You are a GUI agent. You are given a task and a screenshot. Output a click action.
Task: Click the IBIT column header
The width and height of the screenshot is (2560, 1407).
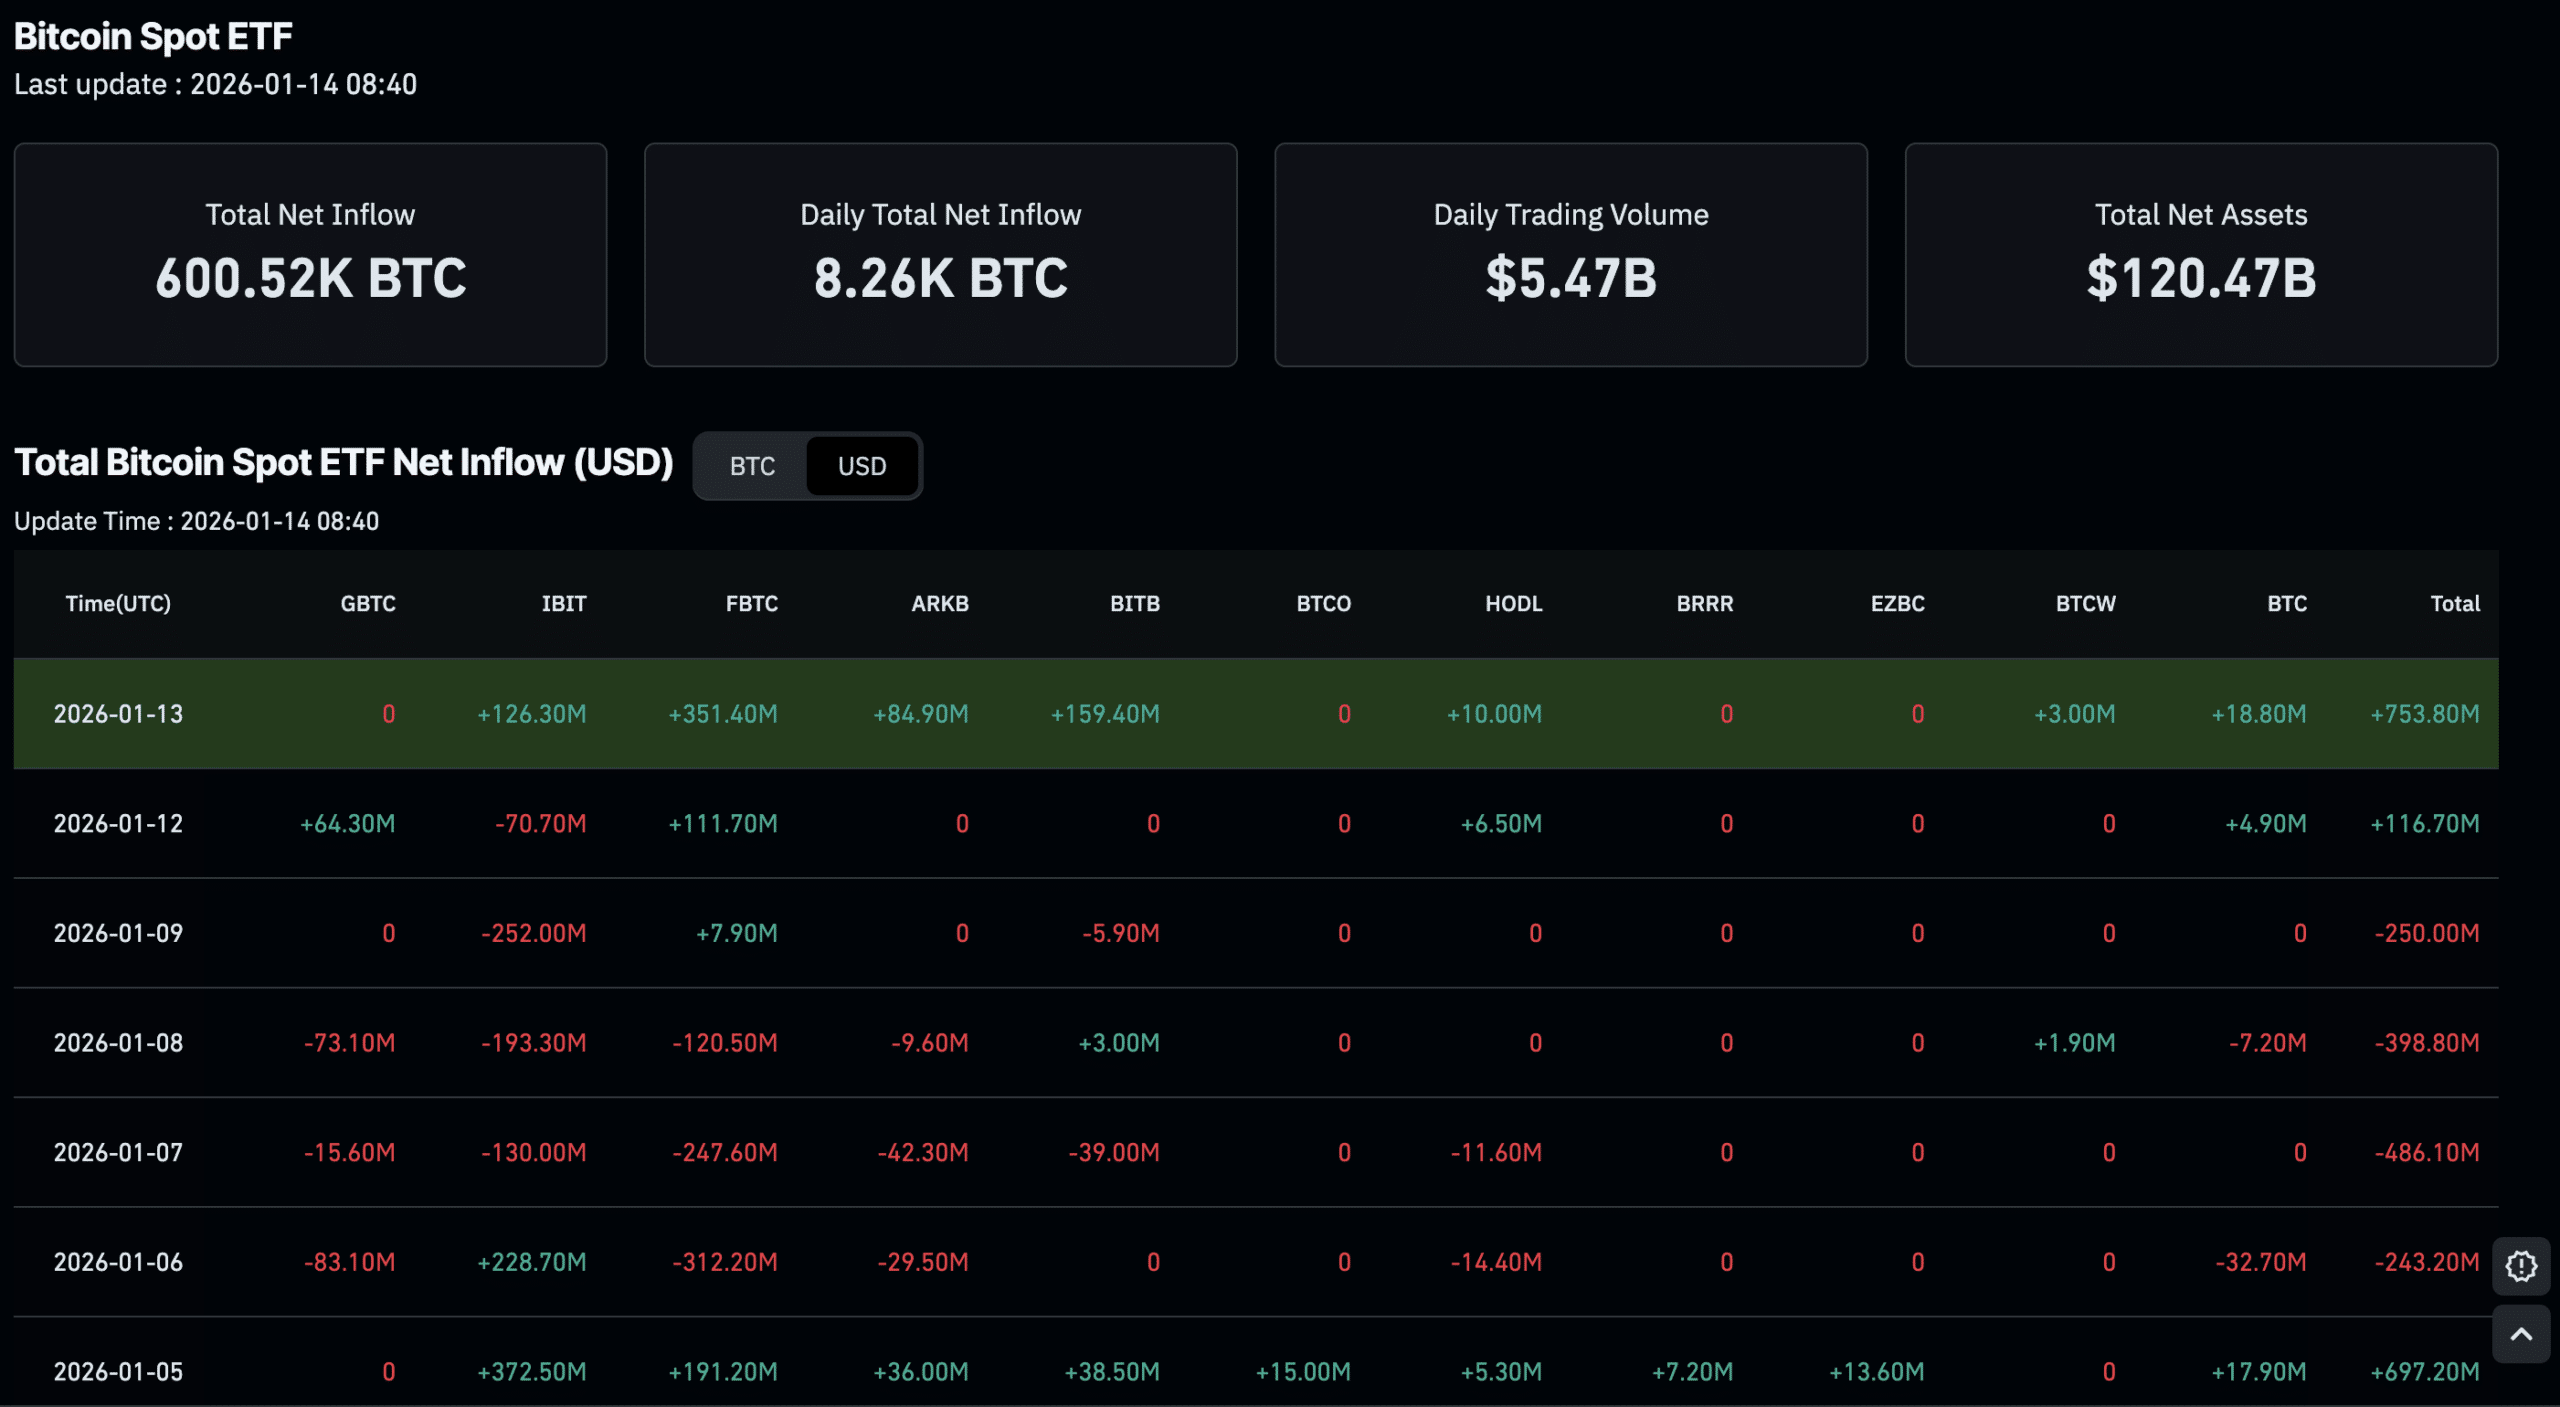click(x=563, y=603)
